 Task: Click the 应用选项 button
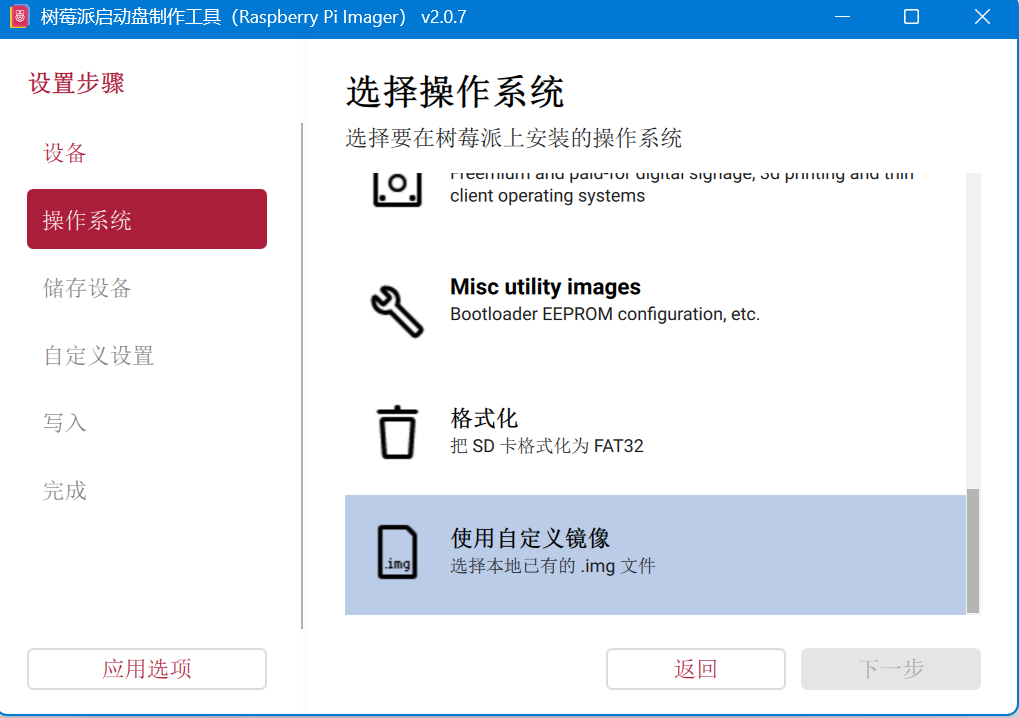147,669
